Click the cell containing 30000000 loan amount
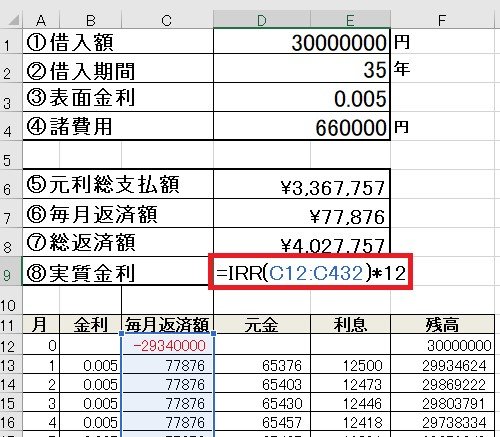 tap(302, 41)
